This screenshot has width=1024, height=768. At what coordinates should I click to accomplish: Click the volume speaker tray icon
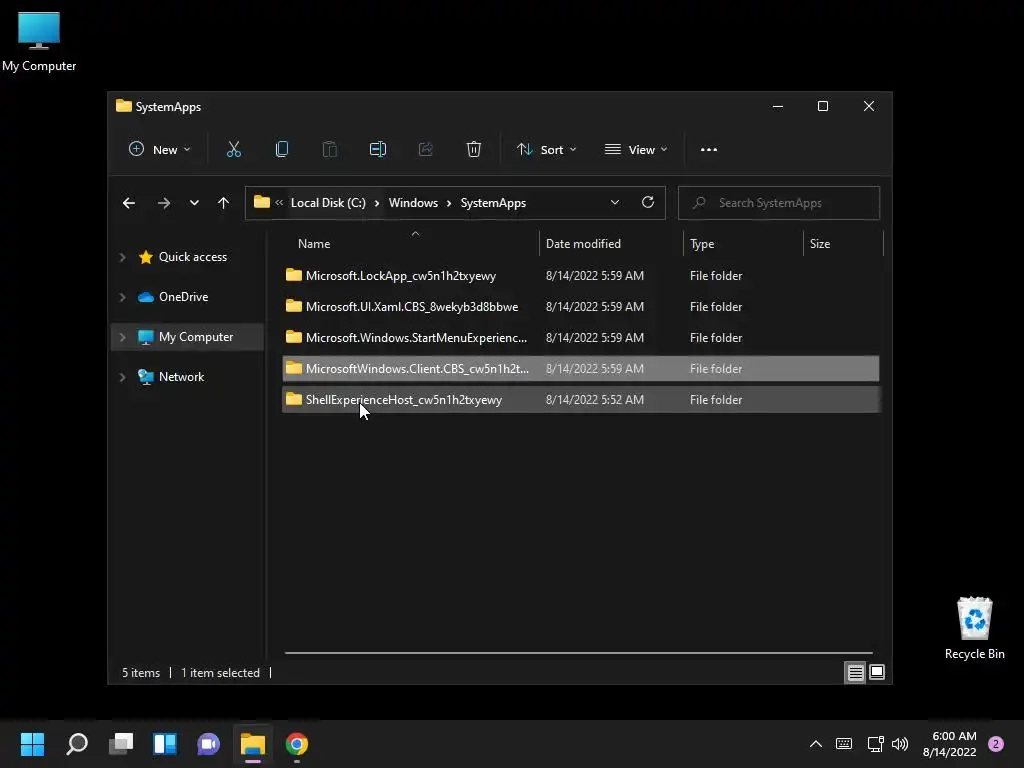point(900,744)
